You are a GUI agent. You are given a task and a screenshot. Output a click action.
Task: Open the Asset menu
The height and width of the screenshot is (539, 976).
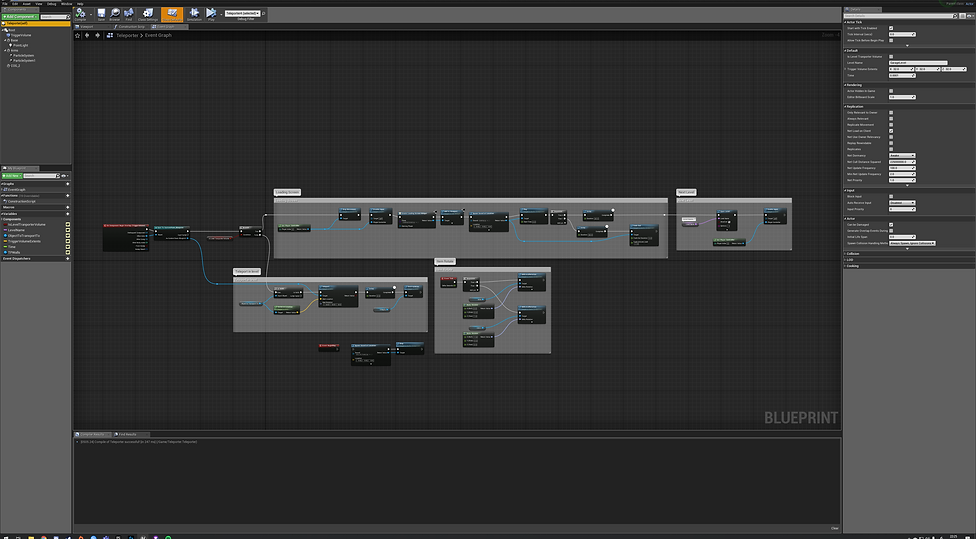[x=26, y=4]
